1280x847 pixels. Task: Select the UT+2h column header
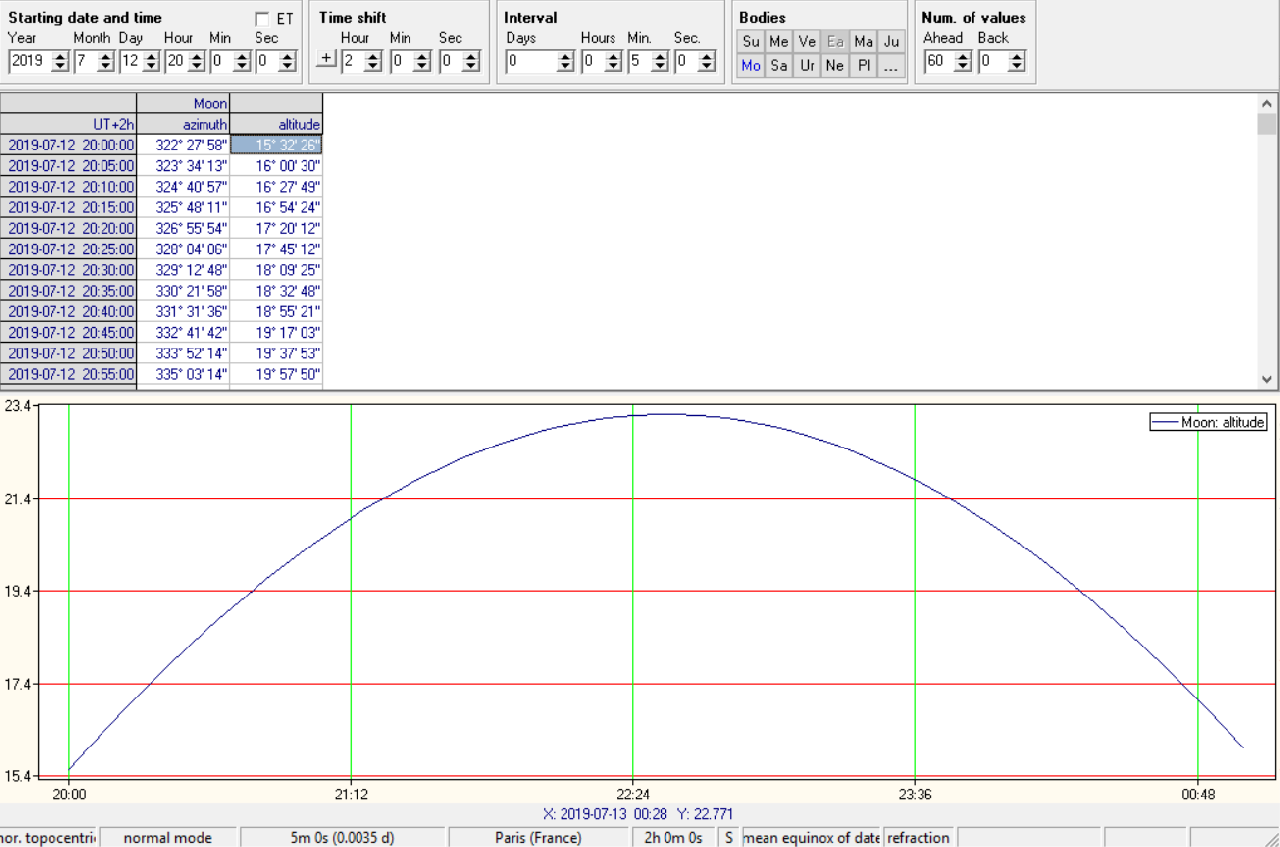click(68, 124)
